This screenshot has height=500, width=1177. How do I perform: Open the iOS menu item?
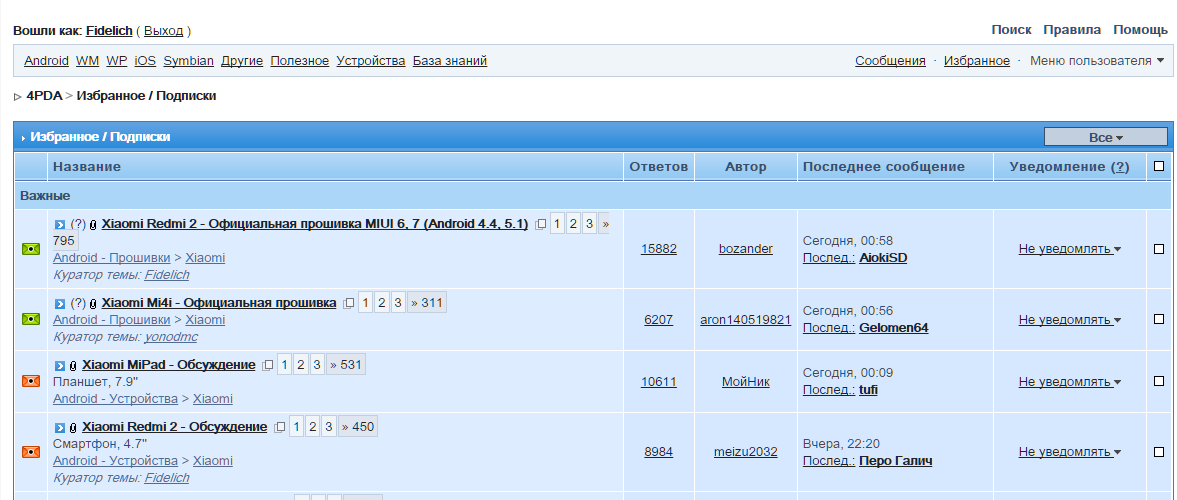pyautogui.click(x=145, y=61)
